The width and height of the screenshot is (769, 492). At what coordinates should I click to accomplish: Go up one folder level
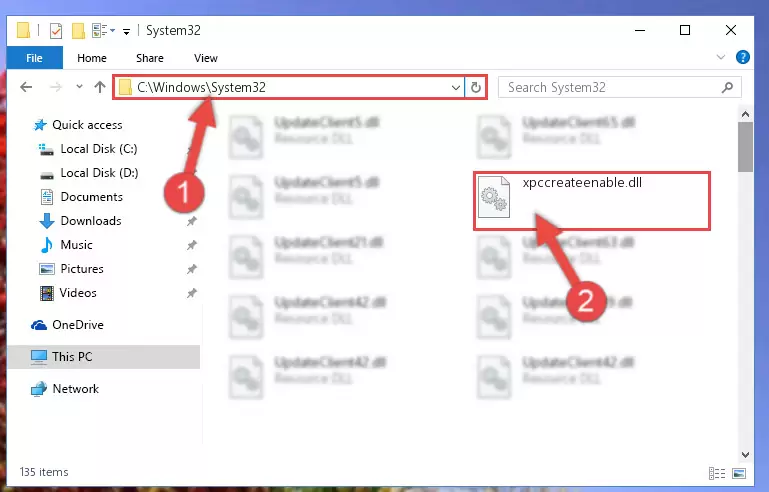click(100, 87)
